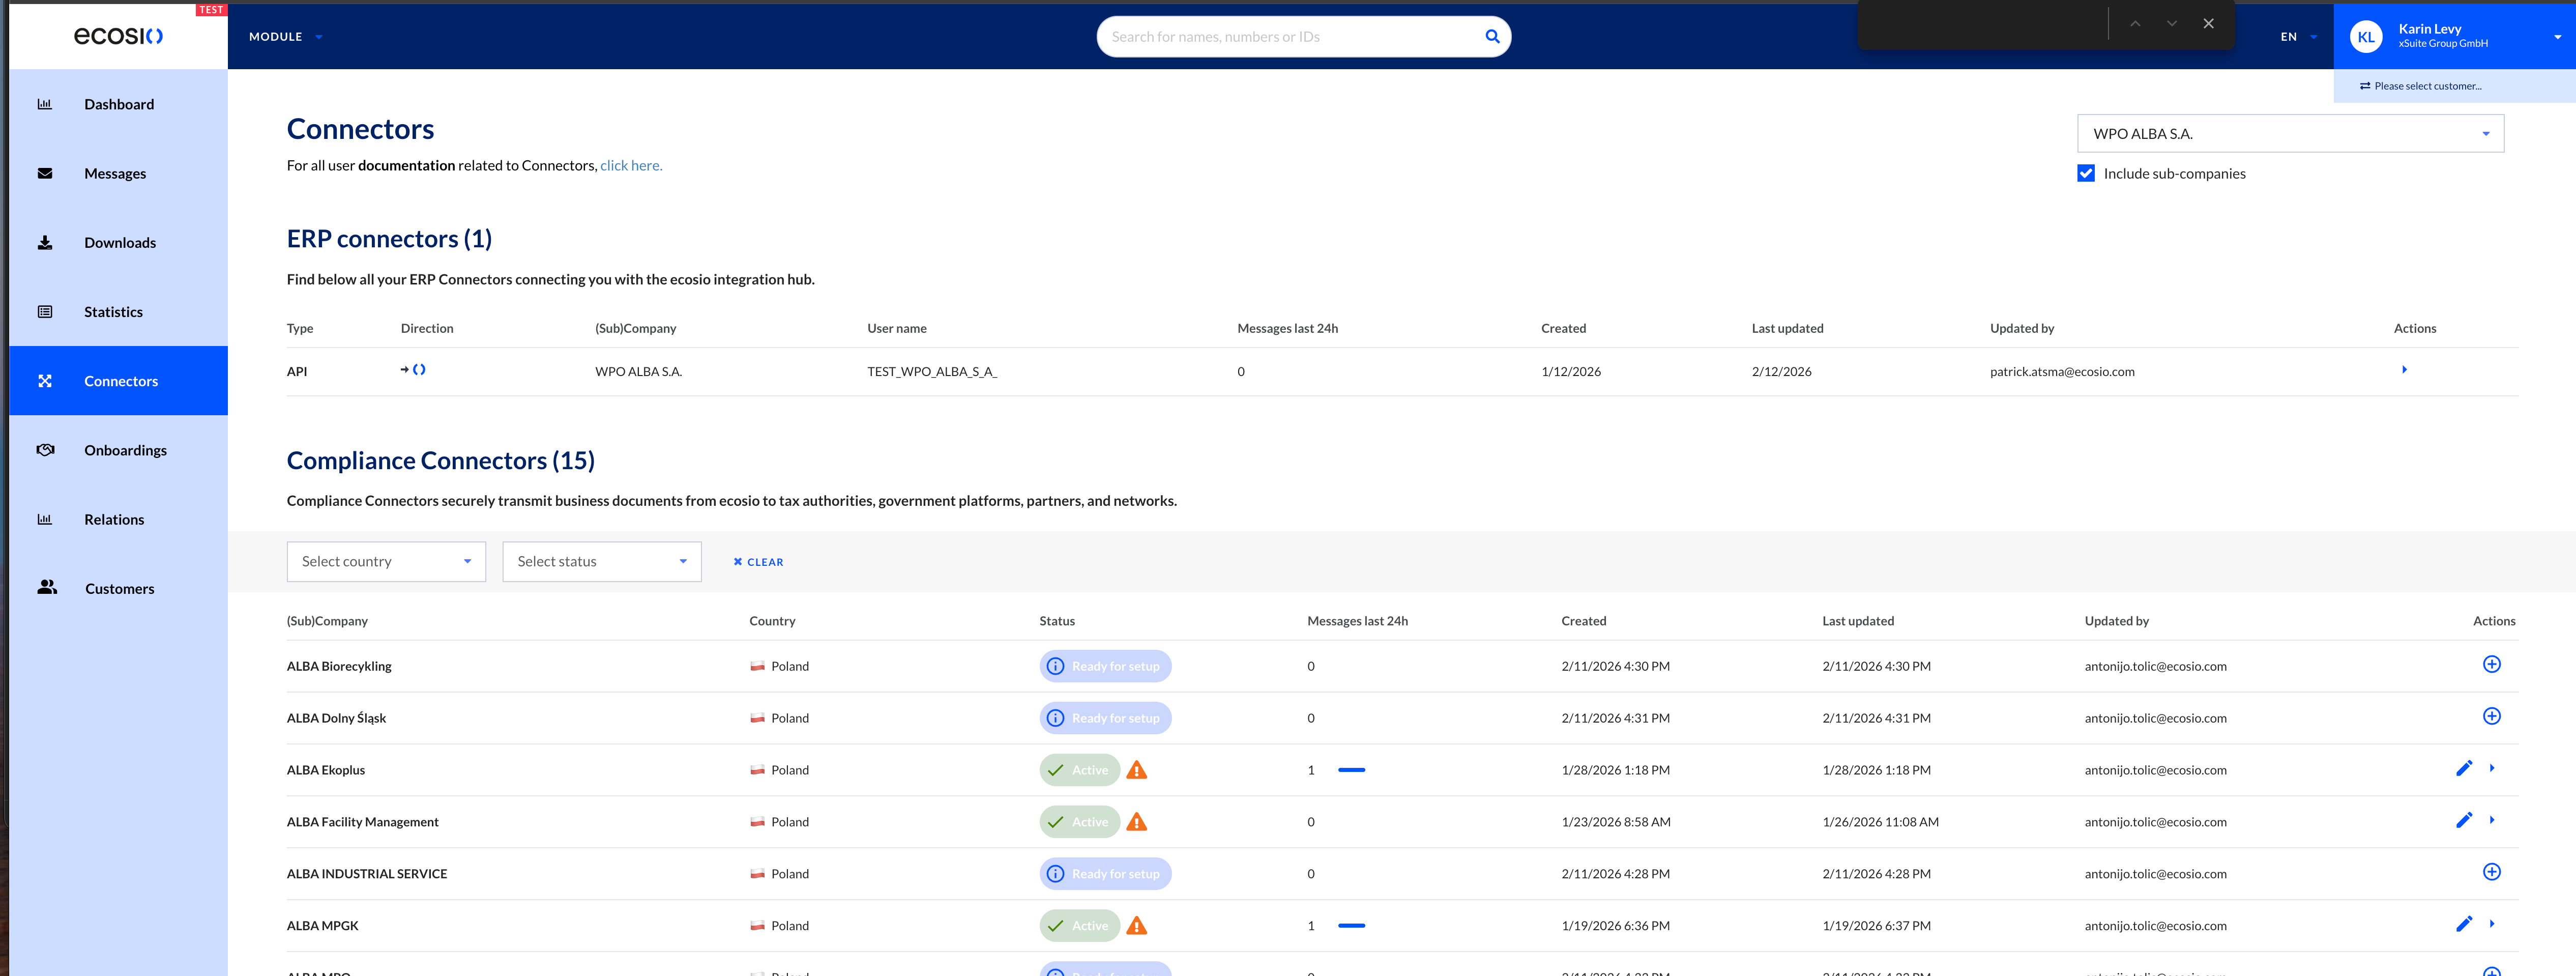Image resolution: width=2576 pixels, height=976 pixels.
Task: Click warning icon for ALBA Facility Management
Action: point(1137,822)
